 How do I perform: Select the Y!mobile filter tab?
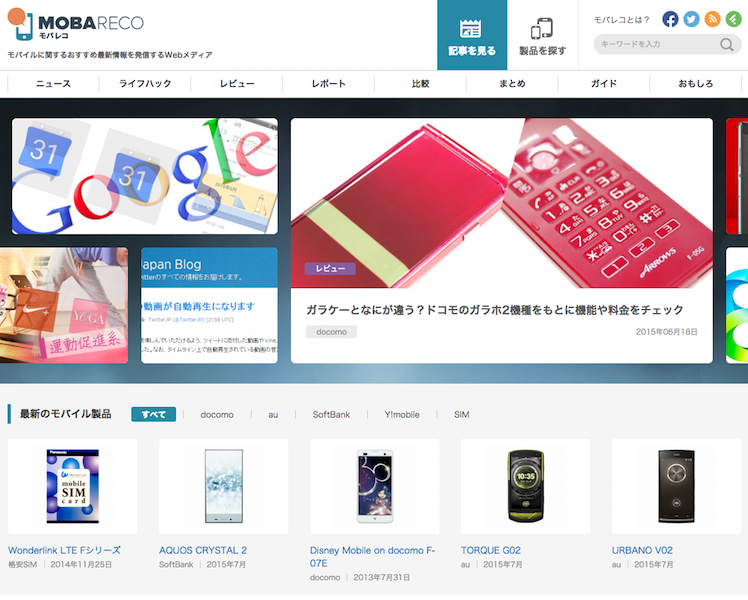(x=402, y=415)
